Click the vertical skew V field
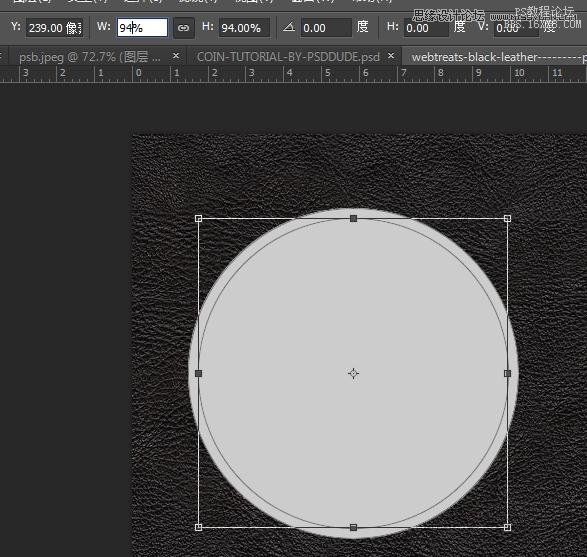This screenshot has width=587, height=557. click(x=516, y=28)
